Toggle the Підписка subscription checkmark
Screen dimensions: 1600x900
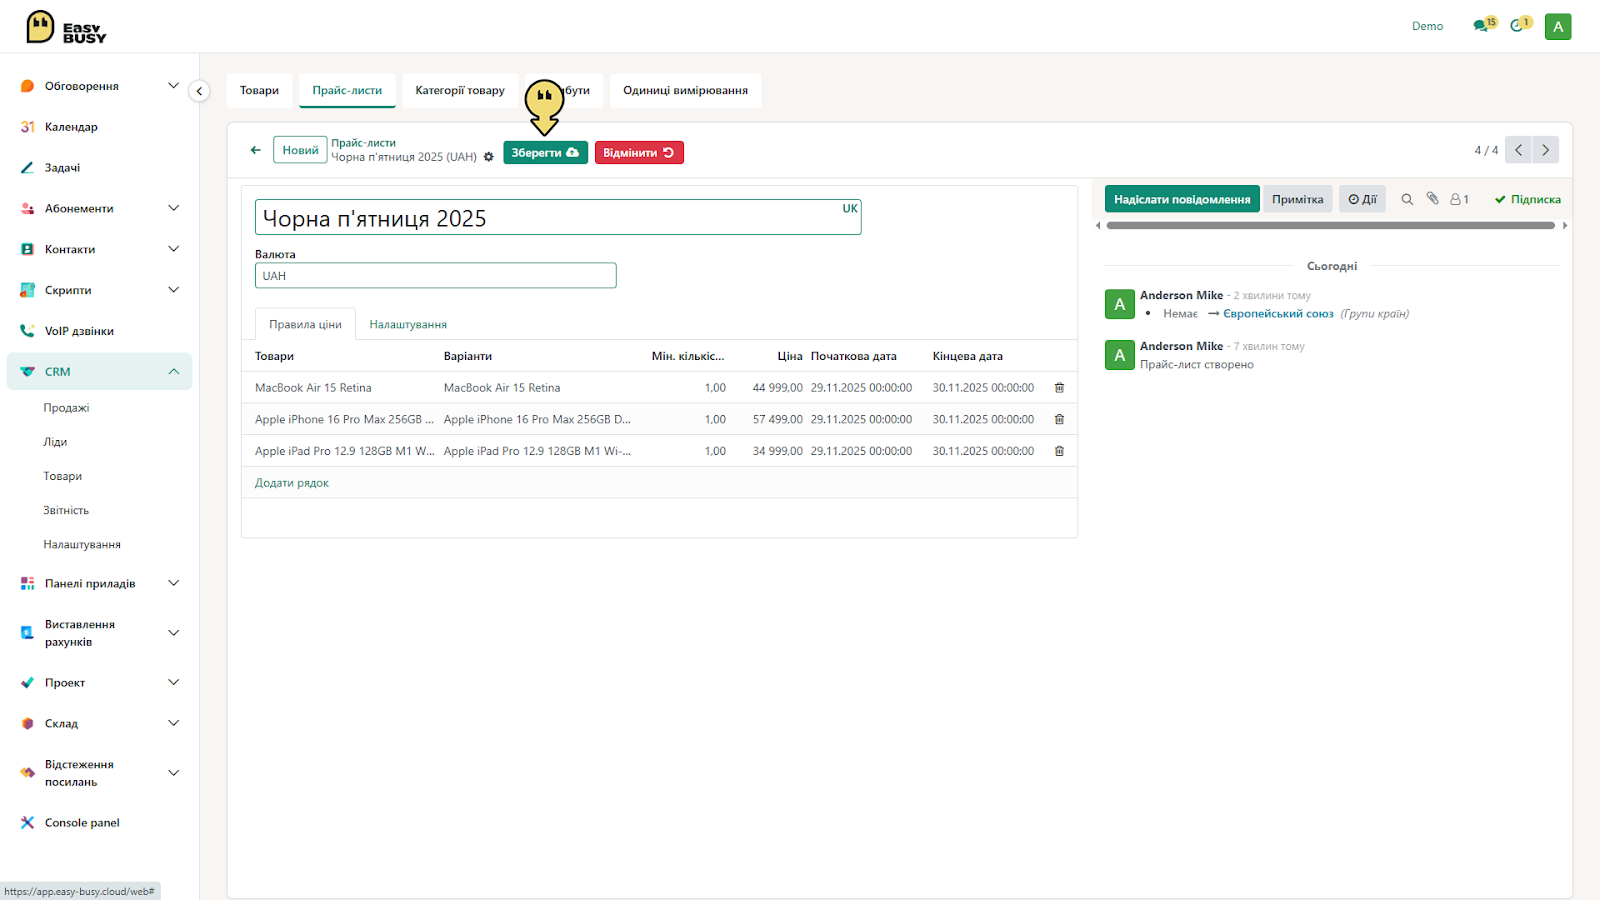[1527, 199]
